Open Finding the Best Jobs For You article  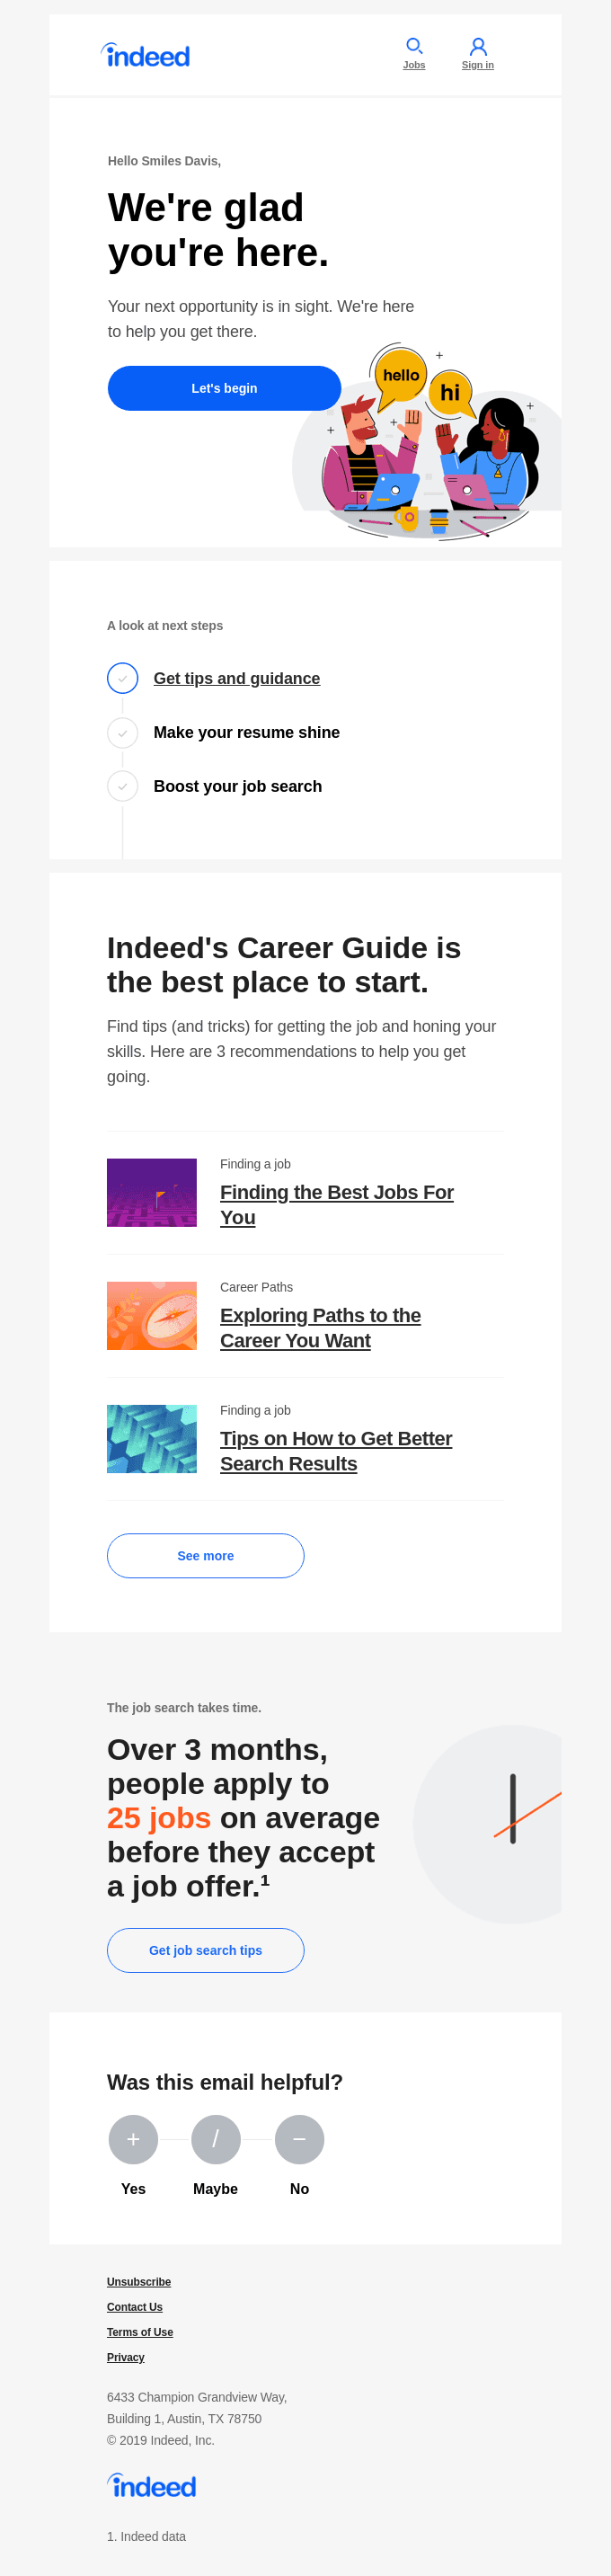pyautogui.click(x=337, y=1204)
